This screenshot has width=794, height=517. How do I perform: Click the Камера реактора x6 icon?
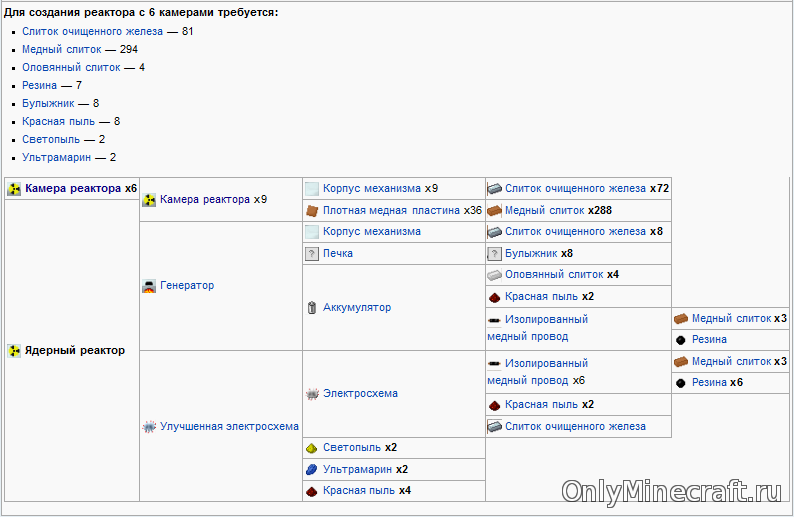pos(14,189)
